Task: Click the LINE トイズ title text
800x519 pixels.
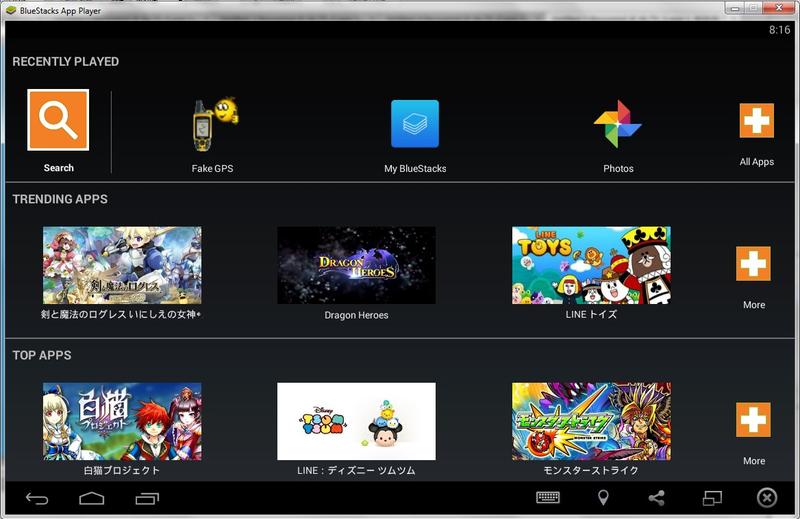Action: (x=591, y=314)
